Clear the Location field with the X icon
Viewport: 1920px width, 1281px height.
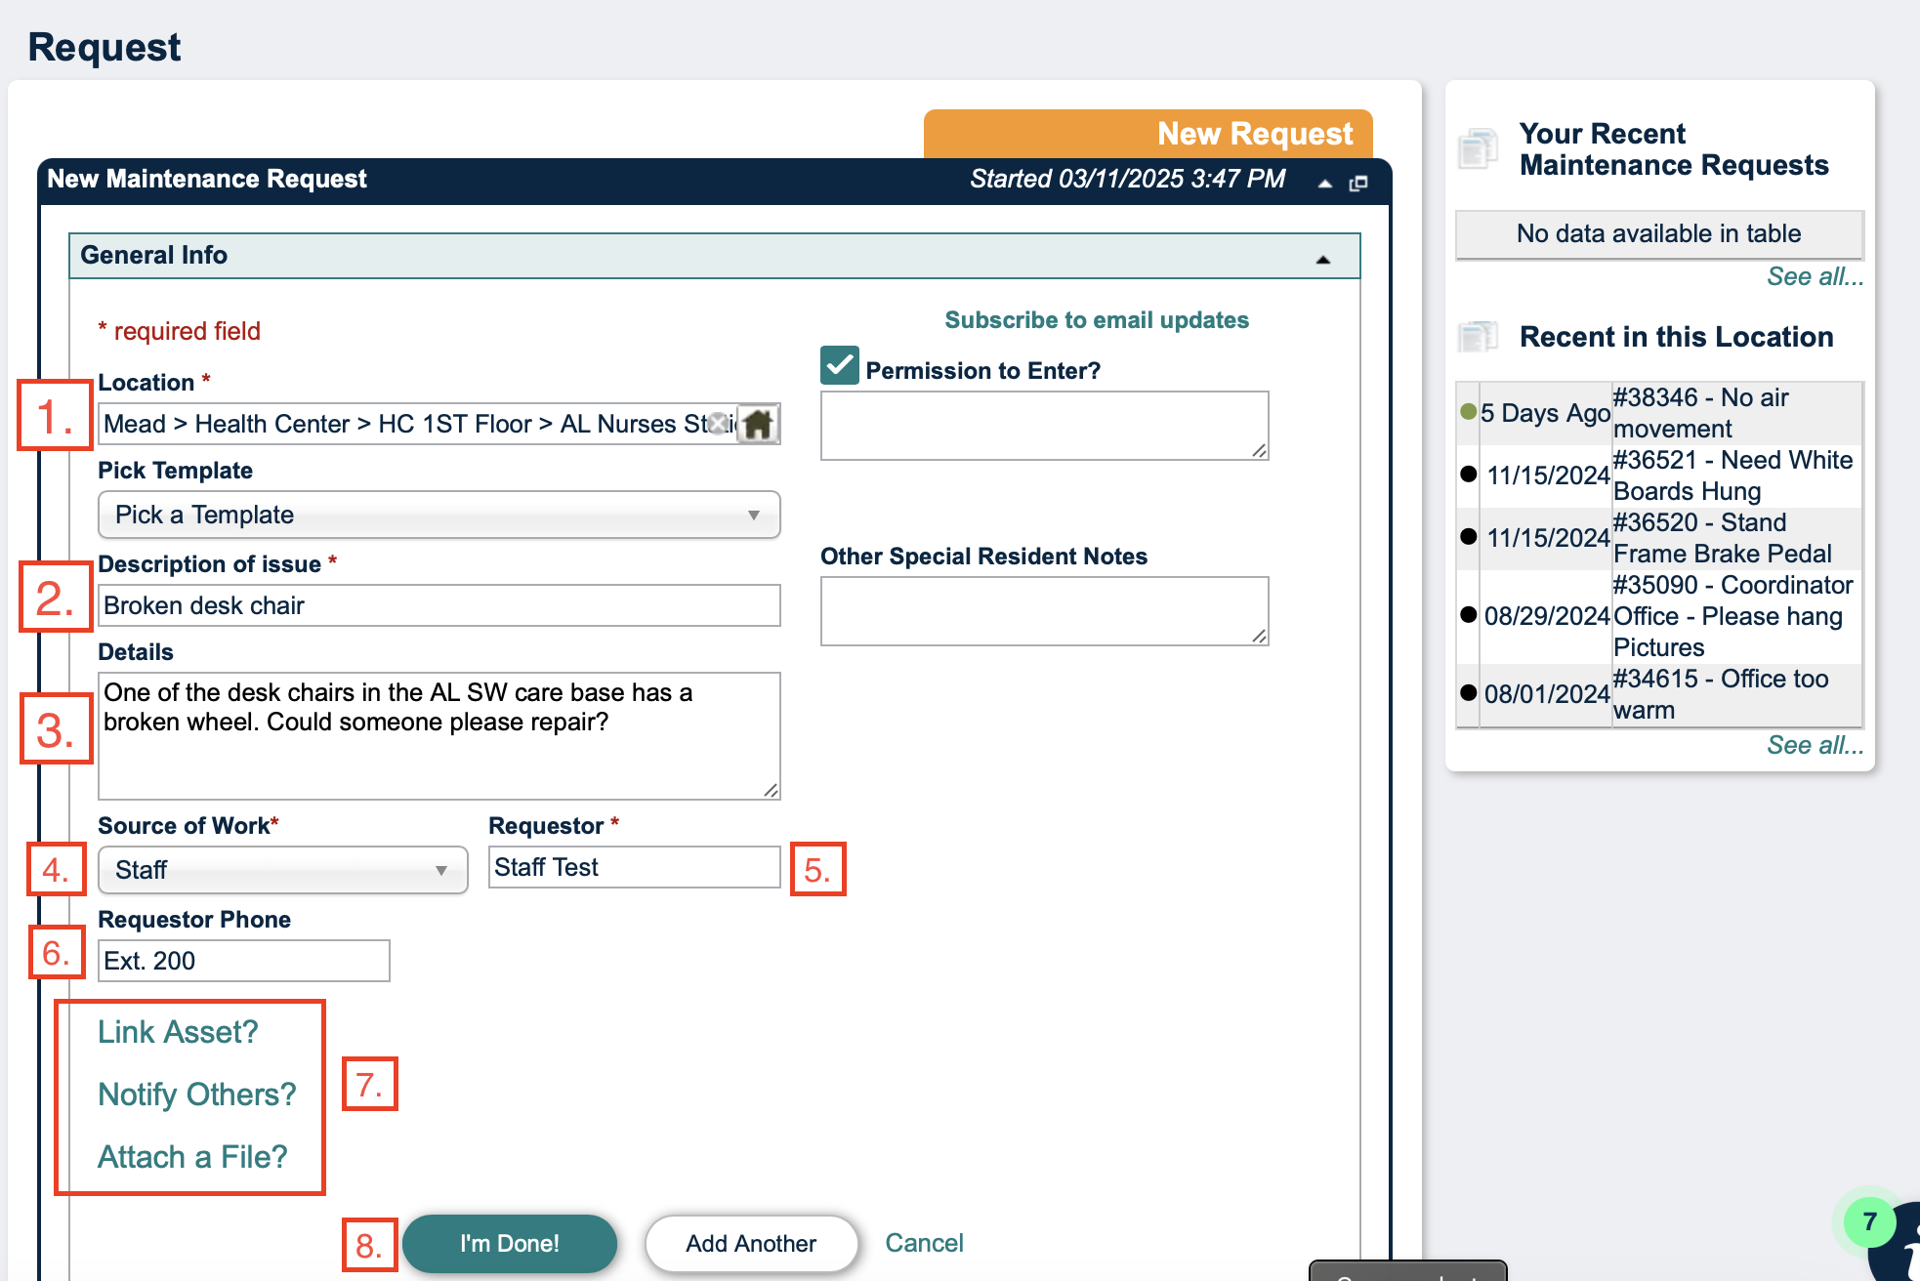pos(718,424)
